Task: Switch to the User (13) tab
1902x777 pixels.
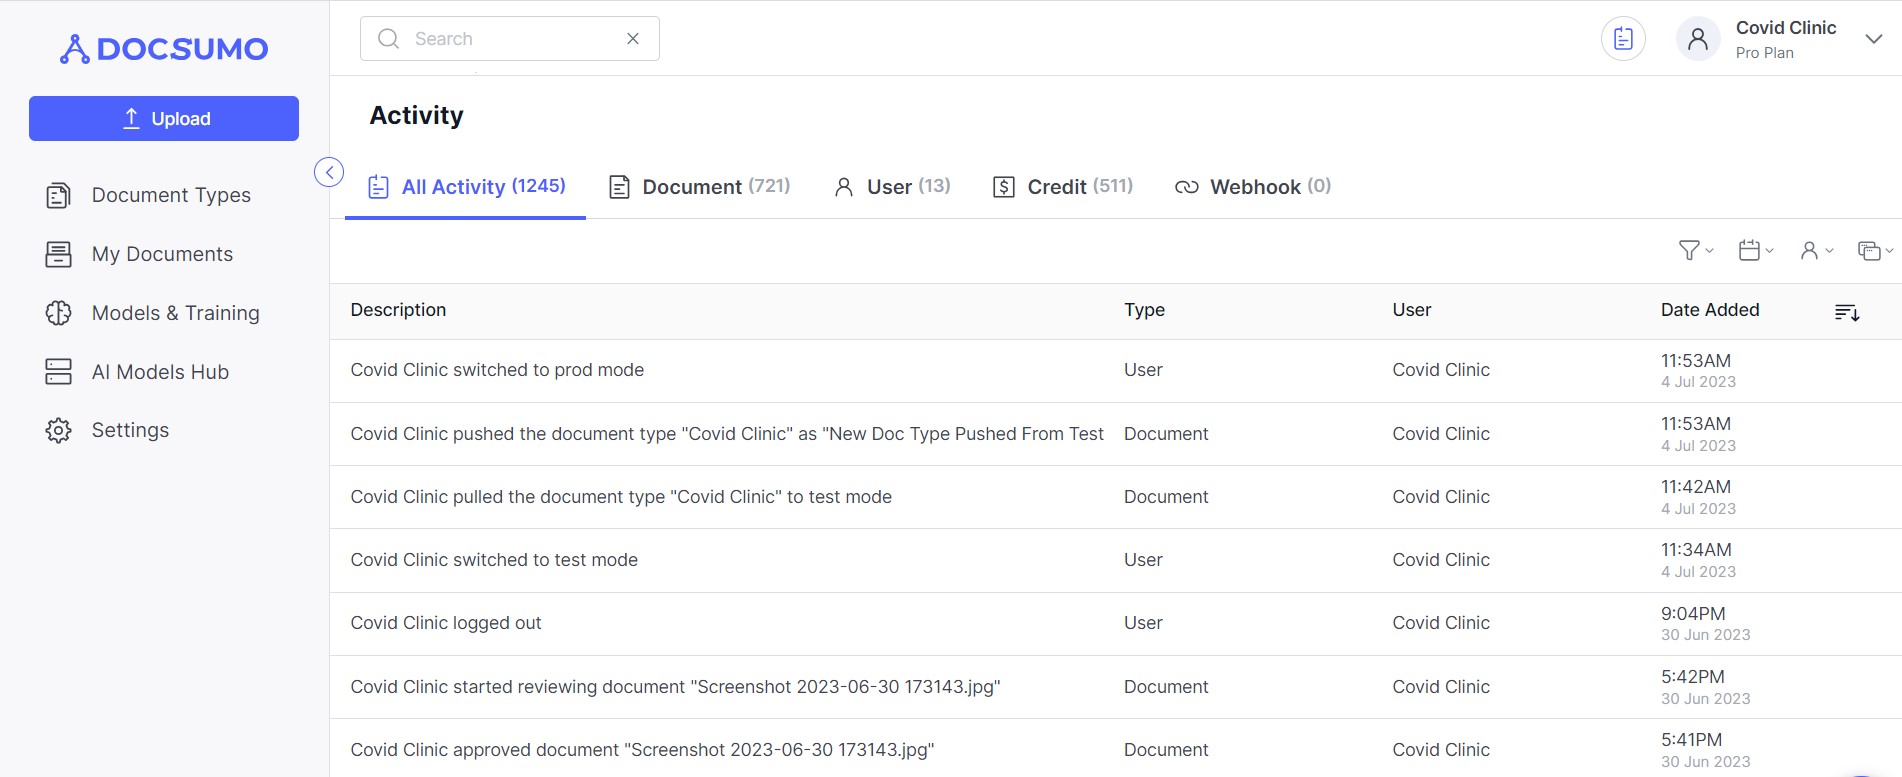Action: [892, 187]
